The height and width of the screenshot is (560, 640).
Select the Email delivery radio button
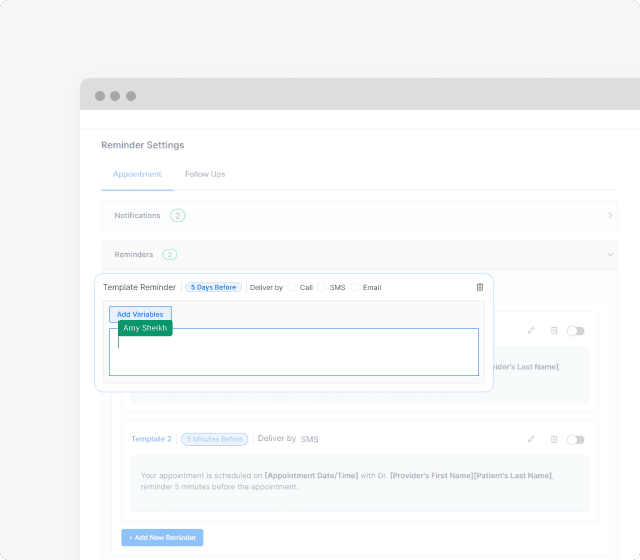pos(355,288)
